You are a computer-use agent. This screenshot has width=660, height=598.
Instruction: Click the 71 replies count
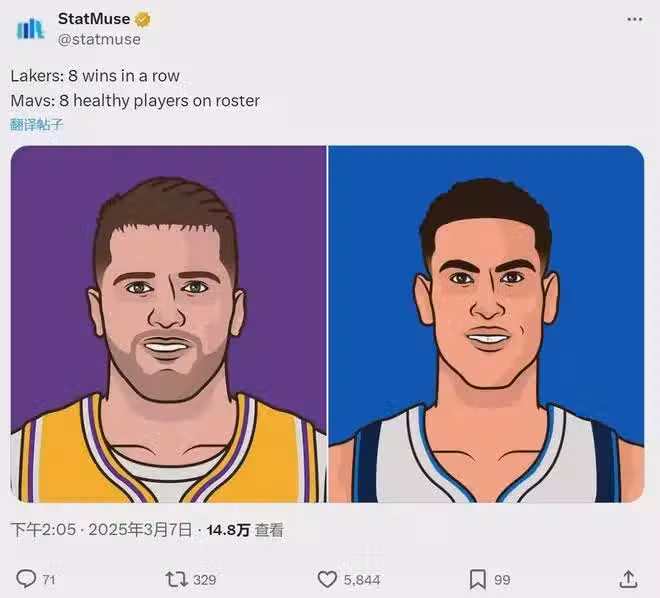coord(49,580)
